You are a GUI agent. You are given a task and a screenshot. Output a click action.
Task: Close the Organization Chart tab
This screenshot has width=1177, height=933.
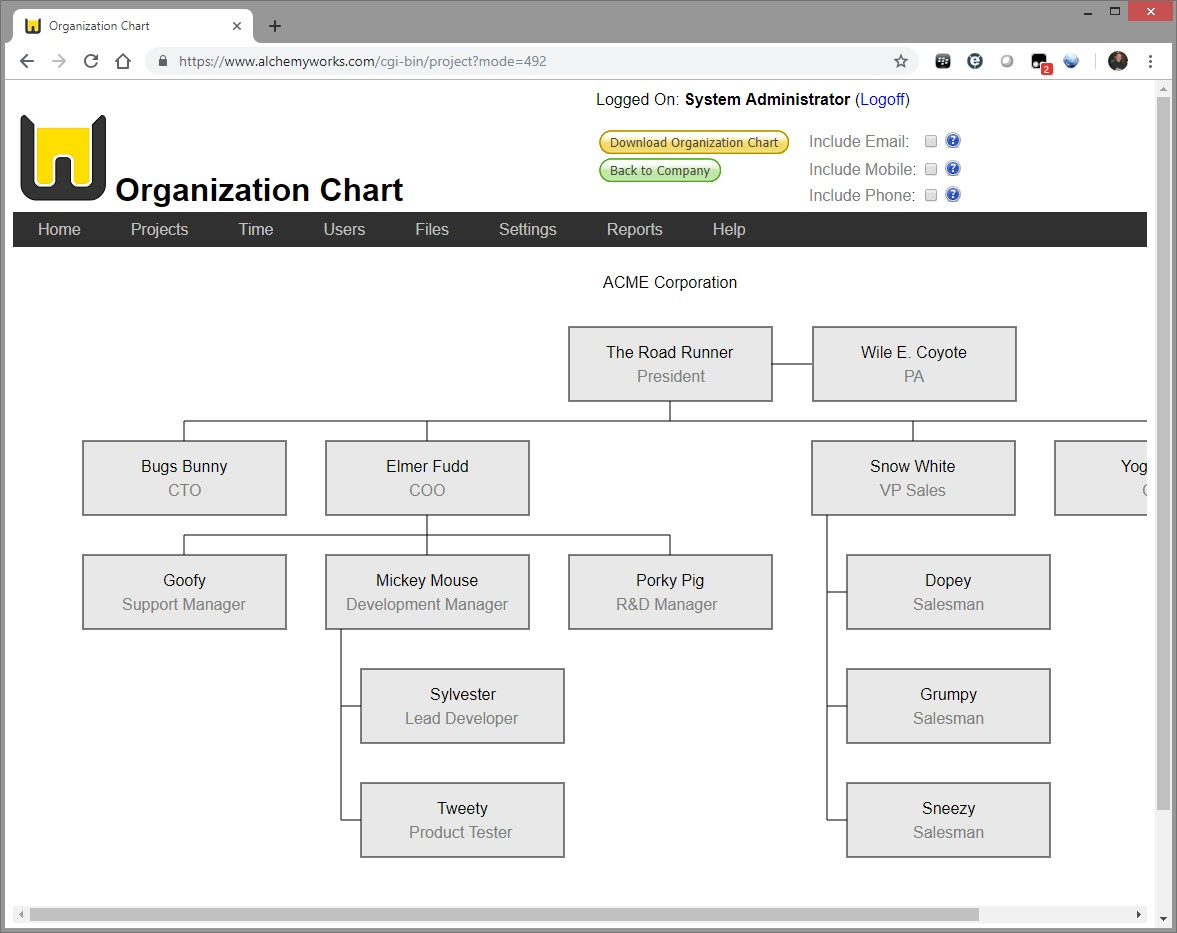coord(236,26)
